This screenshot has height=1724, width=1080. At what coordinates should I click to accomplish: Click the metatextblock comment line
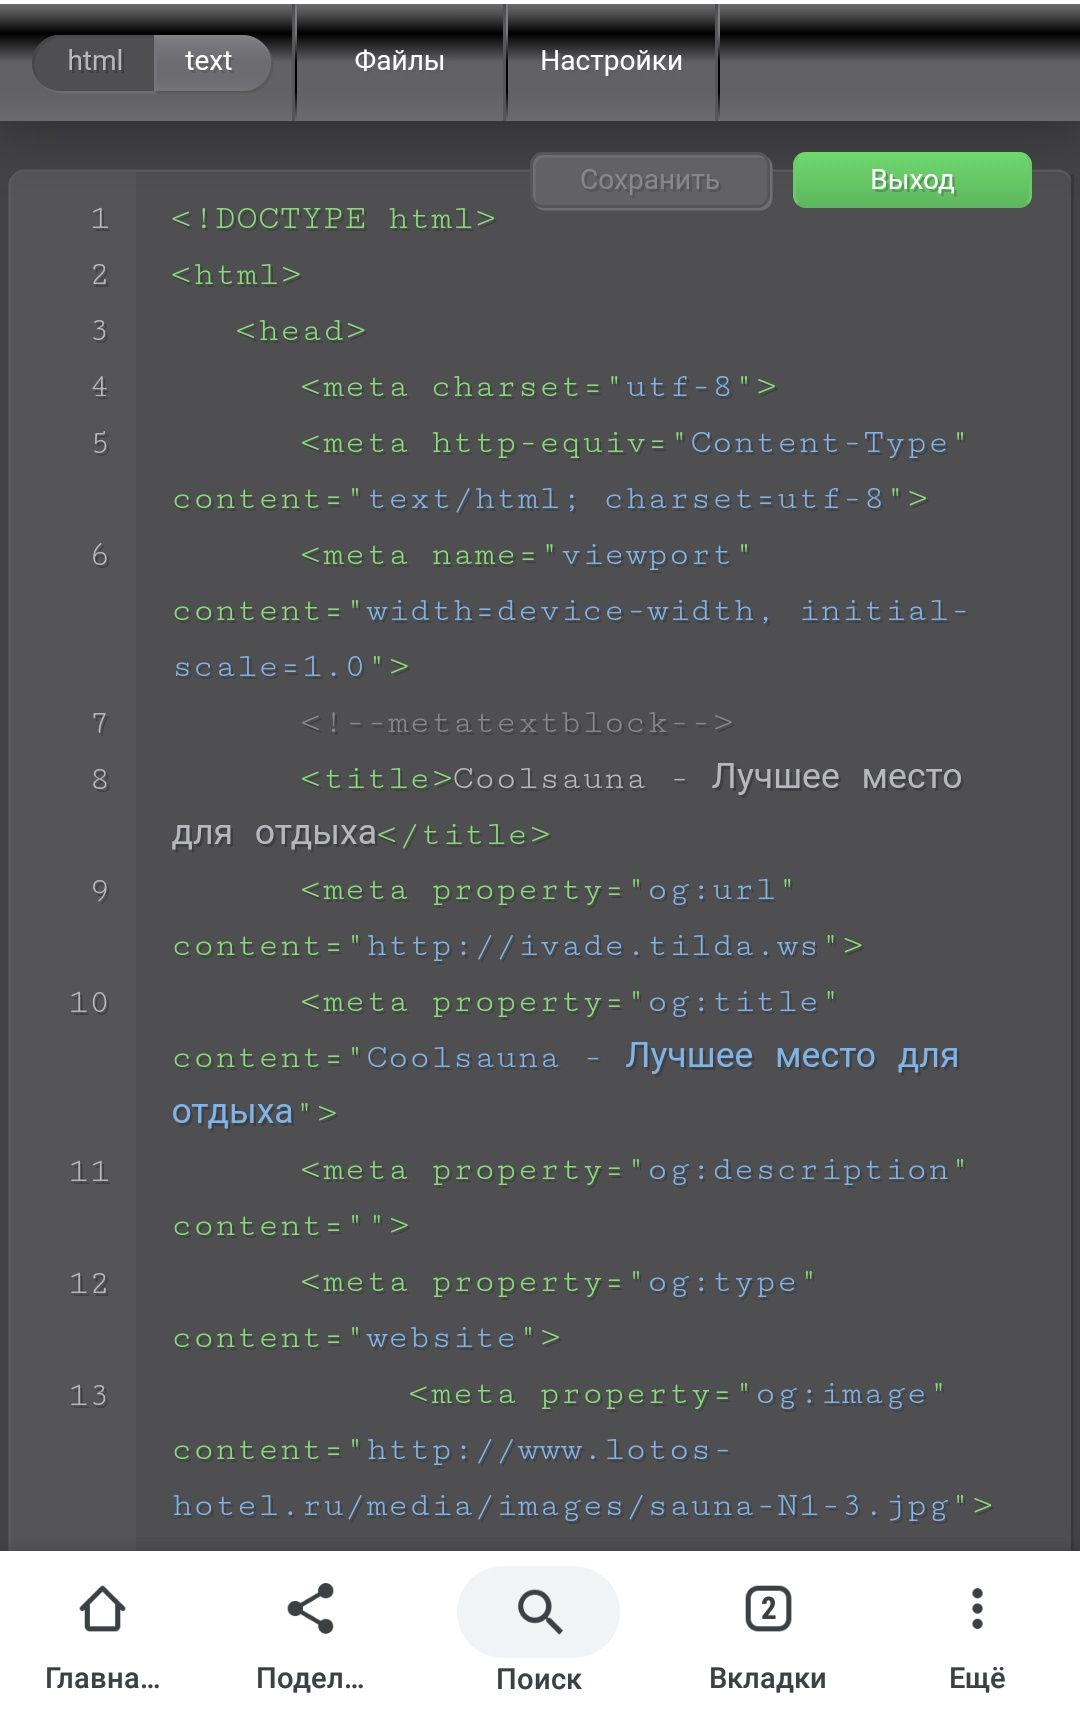point(517,723)
